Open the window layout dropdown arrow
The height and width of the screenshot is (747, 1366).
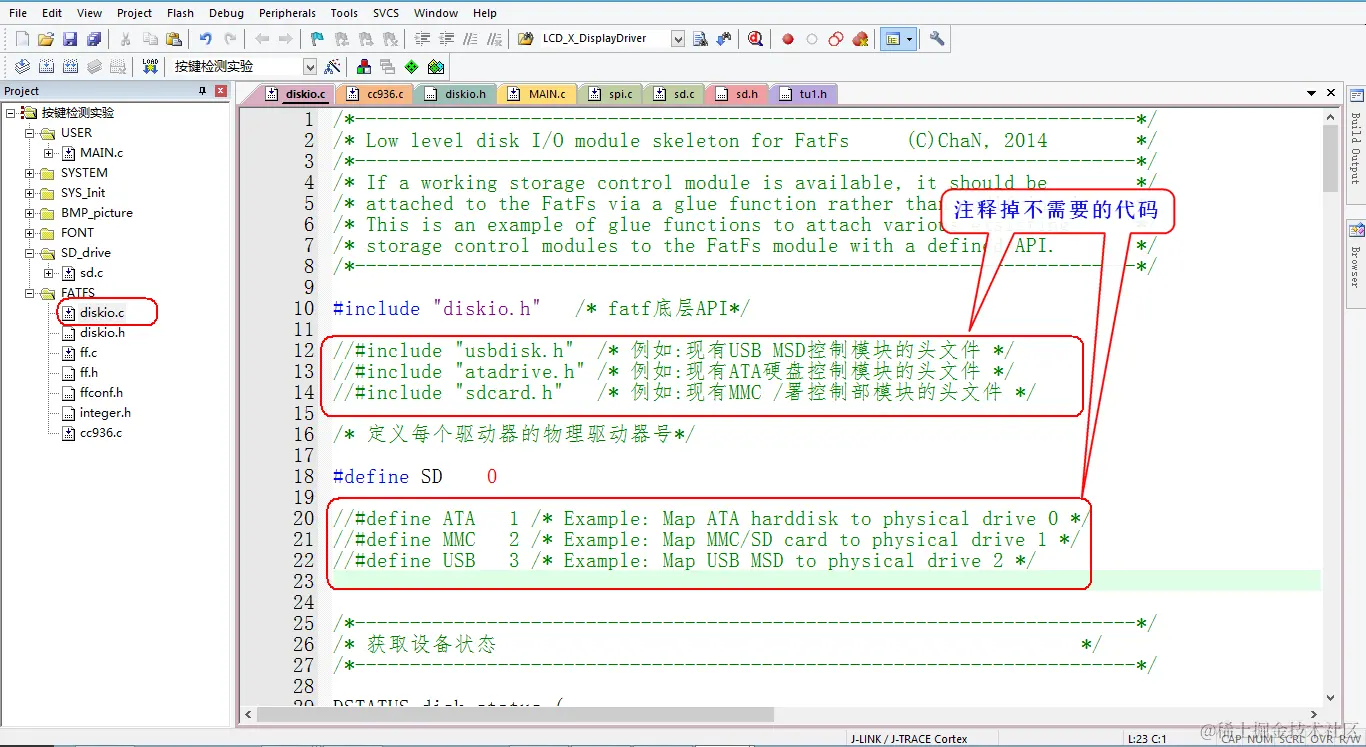click(x=910, y=39)
